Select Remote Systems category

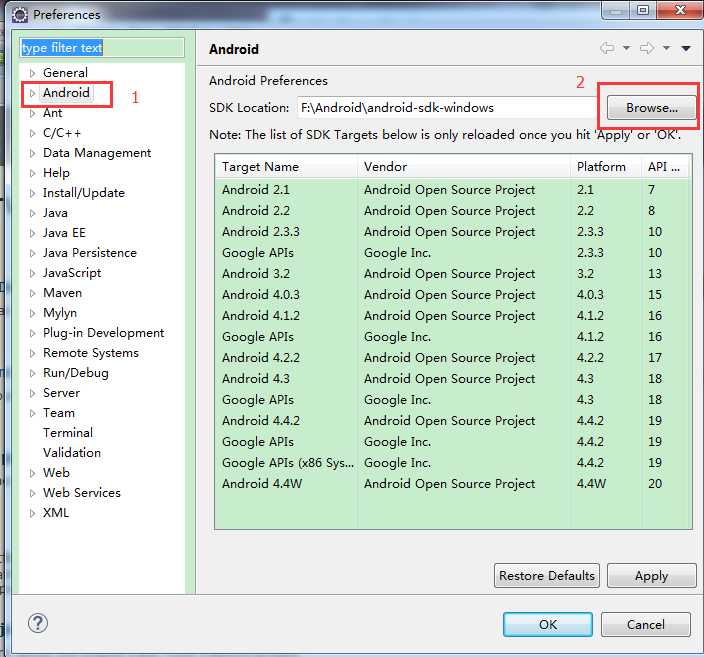tap(91, 353)
